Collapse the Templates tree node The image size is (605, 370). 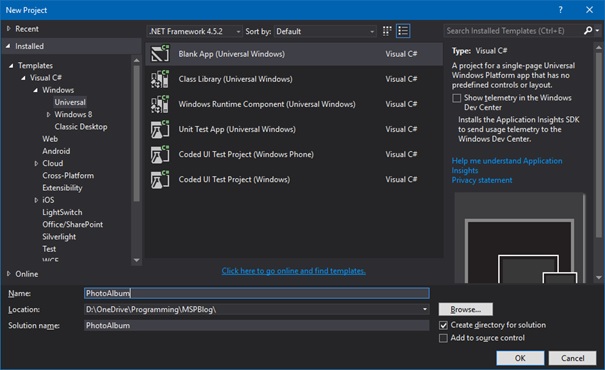coord(11,66)
